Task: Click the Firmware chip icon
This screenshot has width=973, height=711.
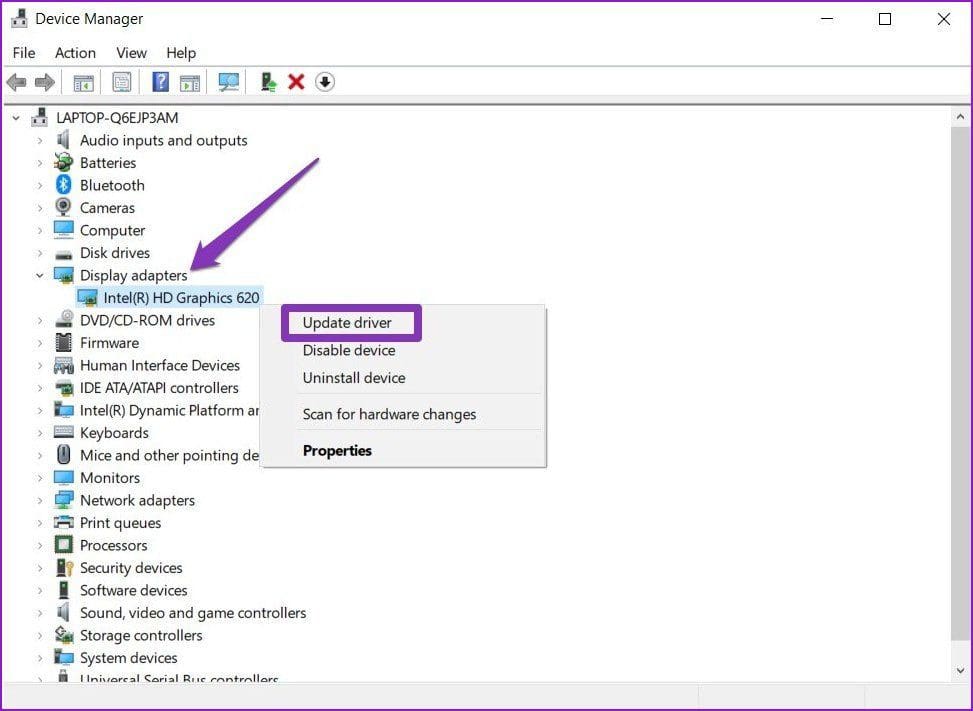Action: pos(63,342)
